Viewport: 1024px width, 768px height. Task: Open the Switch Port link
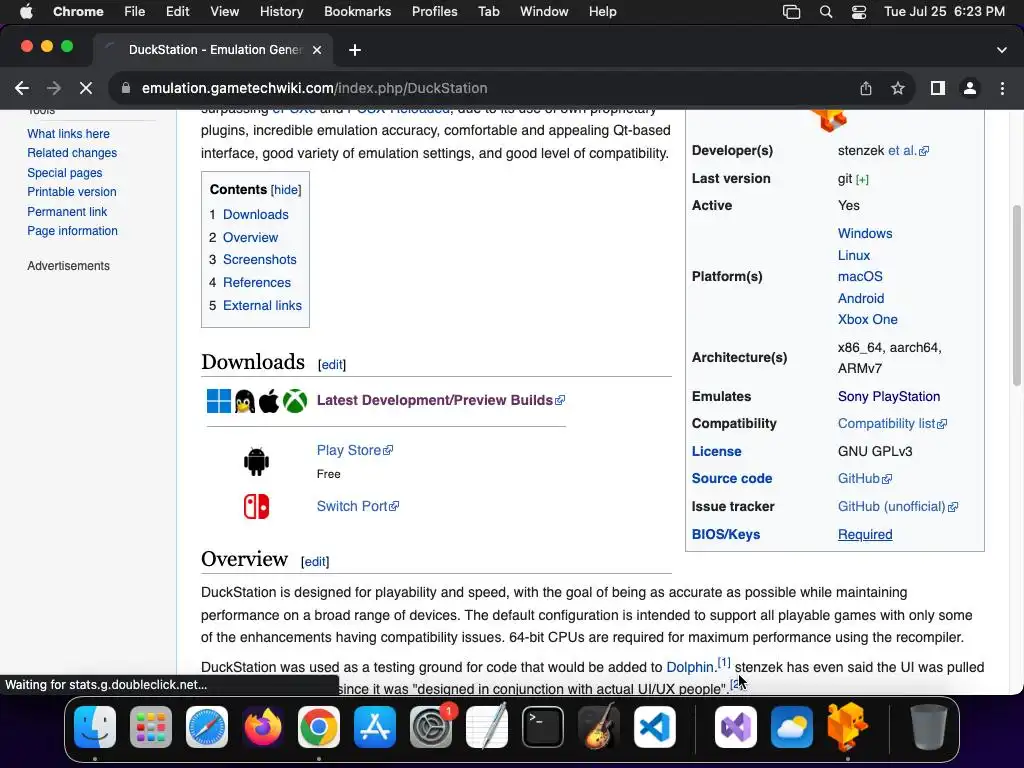(x=358, y=506)
